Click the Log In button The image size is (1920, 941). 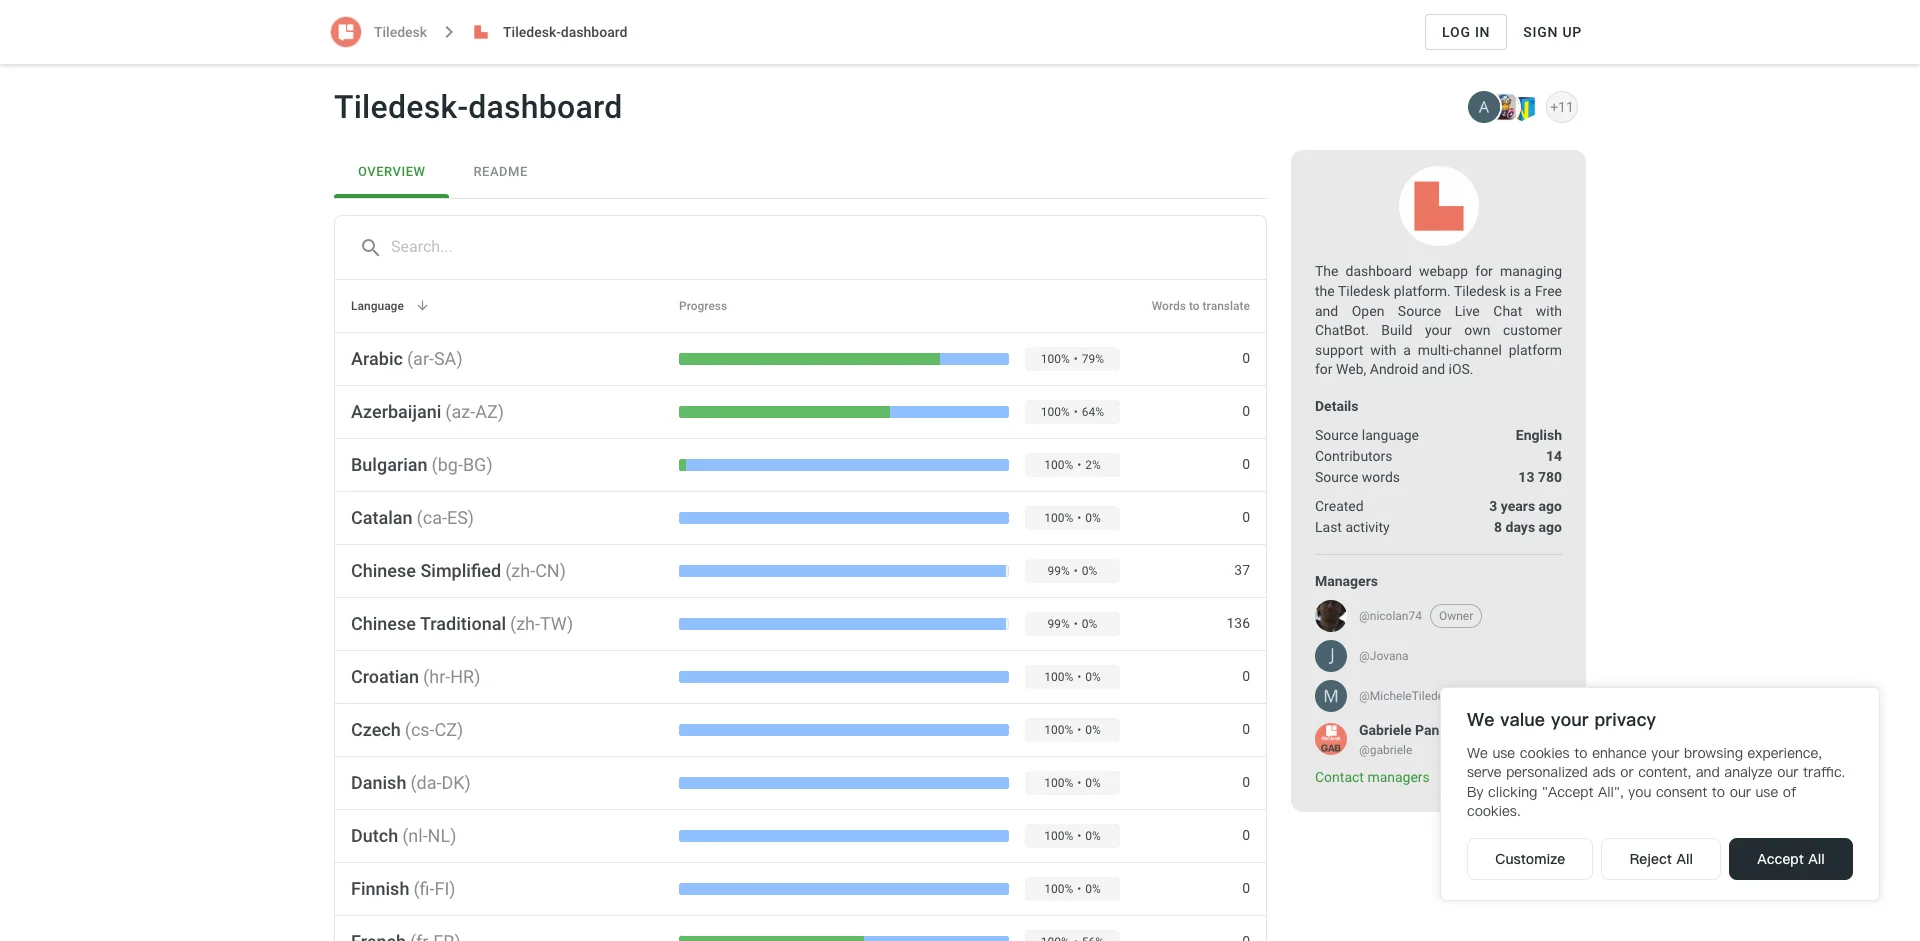[1466, 32]
